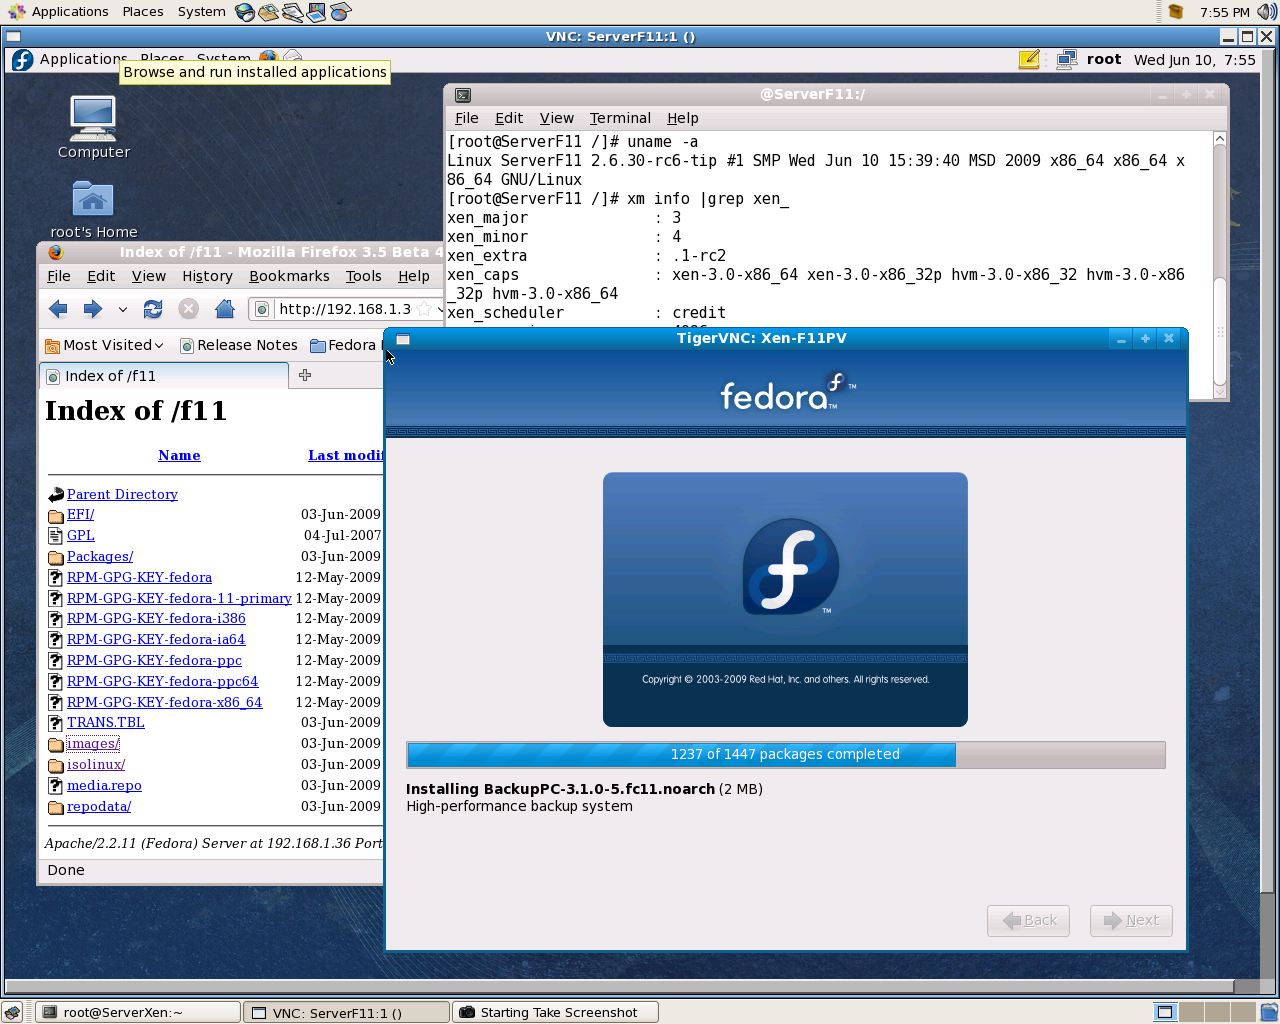Open the repodata/ directory link
1280x1024 pixels.
pos(99,807)
